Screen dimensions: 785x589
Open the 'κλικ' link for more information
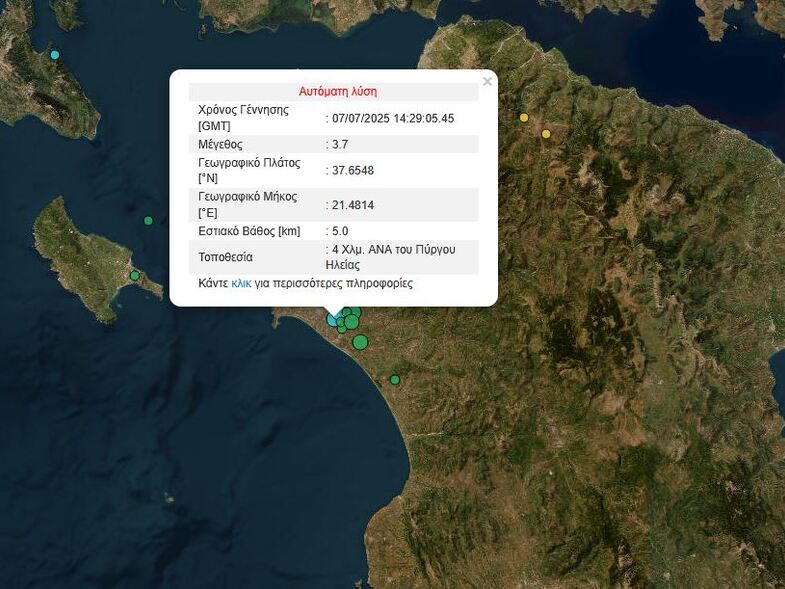[241, 283]
